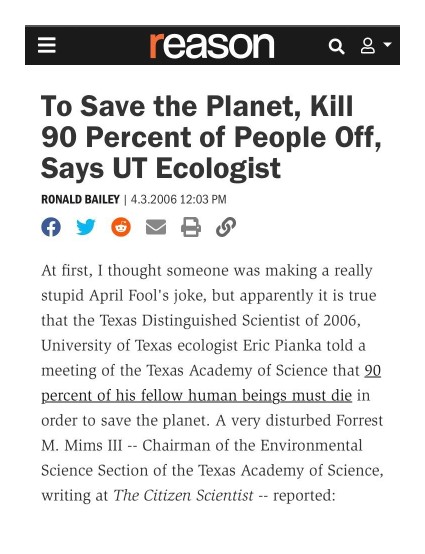Screen dimensions: 425x554
Task: Click the 'Says UT Ecologist' headline line
Action: 161,169
